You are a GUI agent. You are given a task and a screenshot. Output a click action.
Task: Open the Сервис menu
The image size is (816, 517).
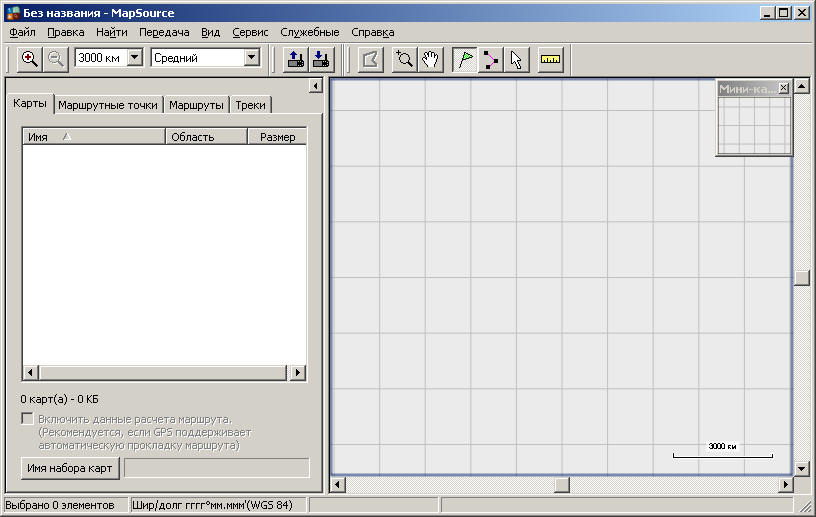(250, 32)
